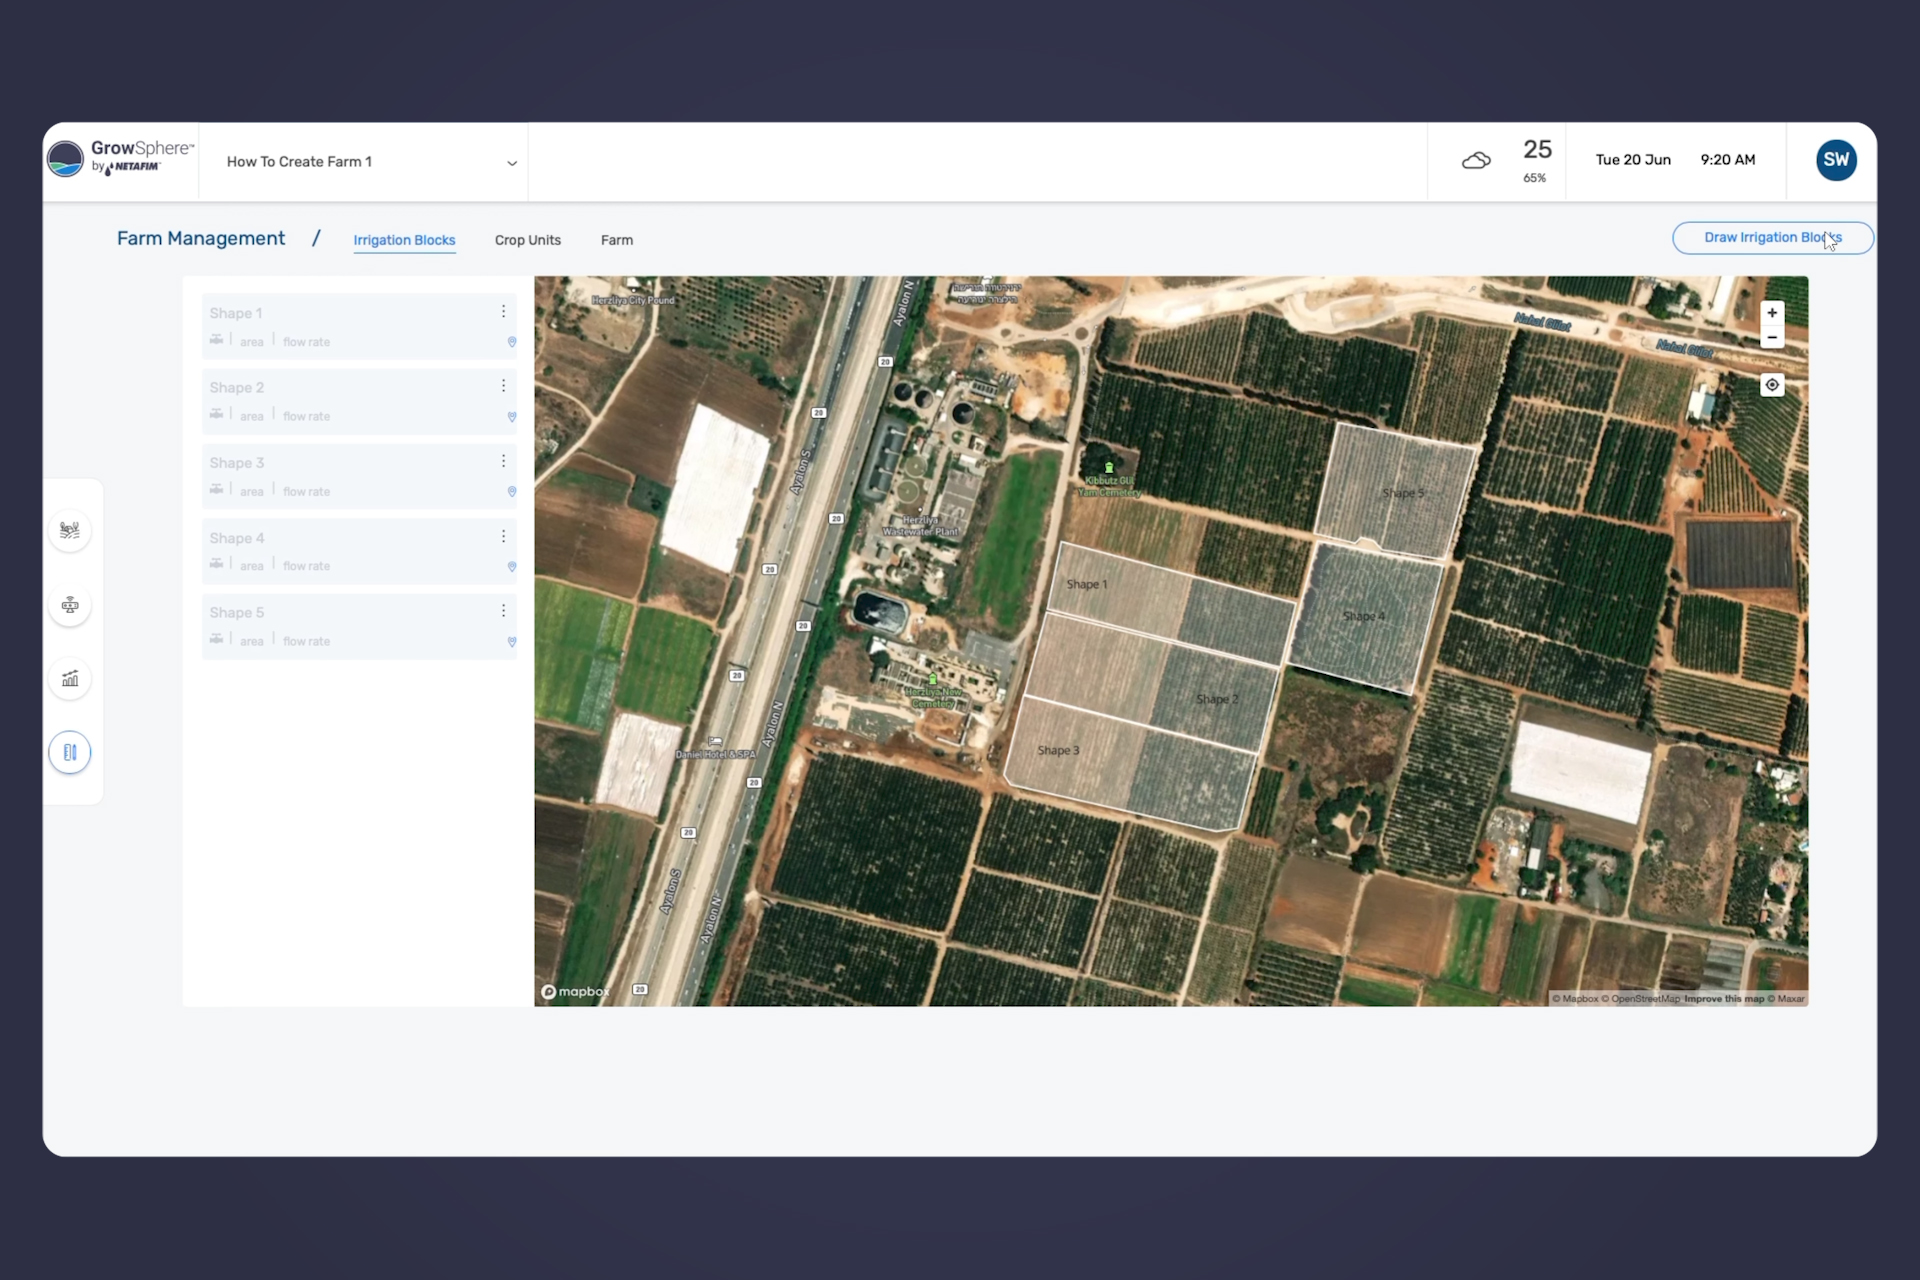Expand the How To Create Farm 1 dropdown
Image resolution: width=1920 pixels, height=1280 pixels.
pos(511,163)
